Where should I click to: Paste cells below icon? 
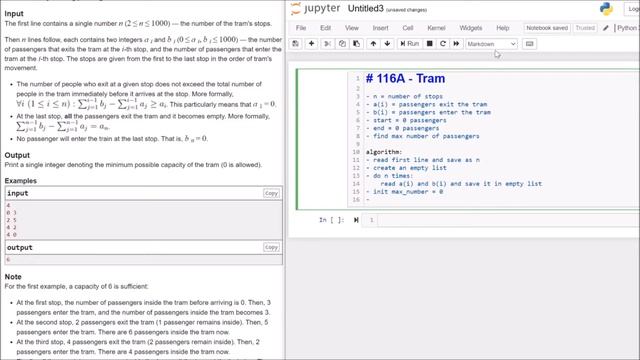pos(356,44)
